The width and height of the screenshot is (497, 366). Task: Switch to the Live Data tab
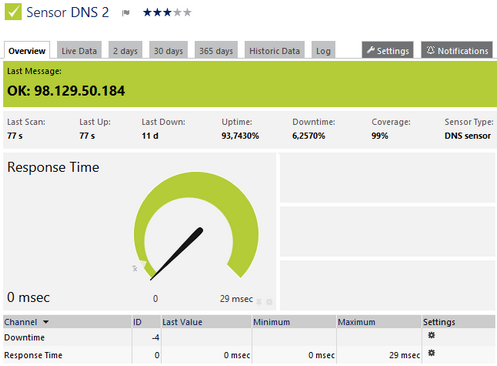tap(79, 50)
